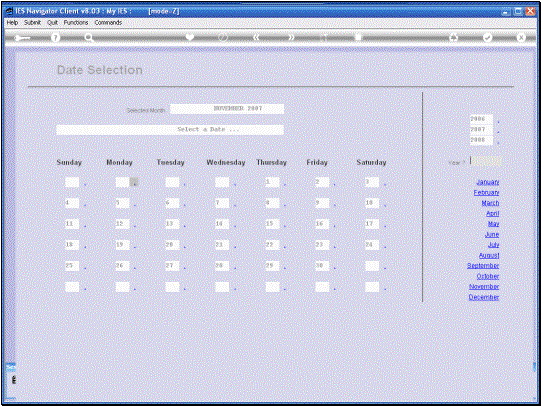
Task: Switch to March
Action: (490, 203)
